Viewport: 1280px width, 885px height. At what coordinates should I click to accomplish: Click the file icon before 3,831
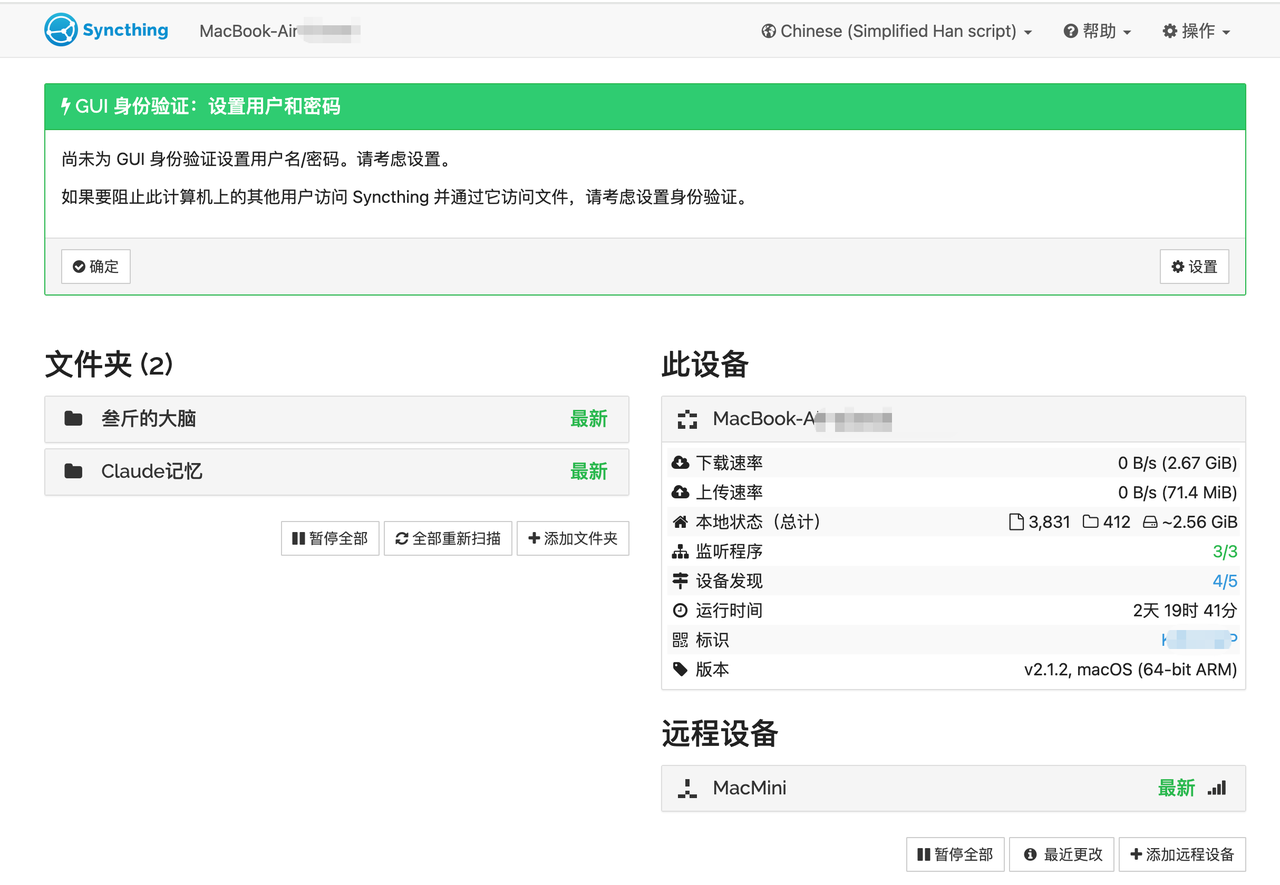[1017, 522]
